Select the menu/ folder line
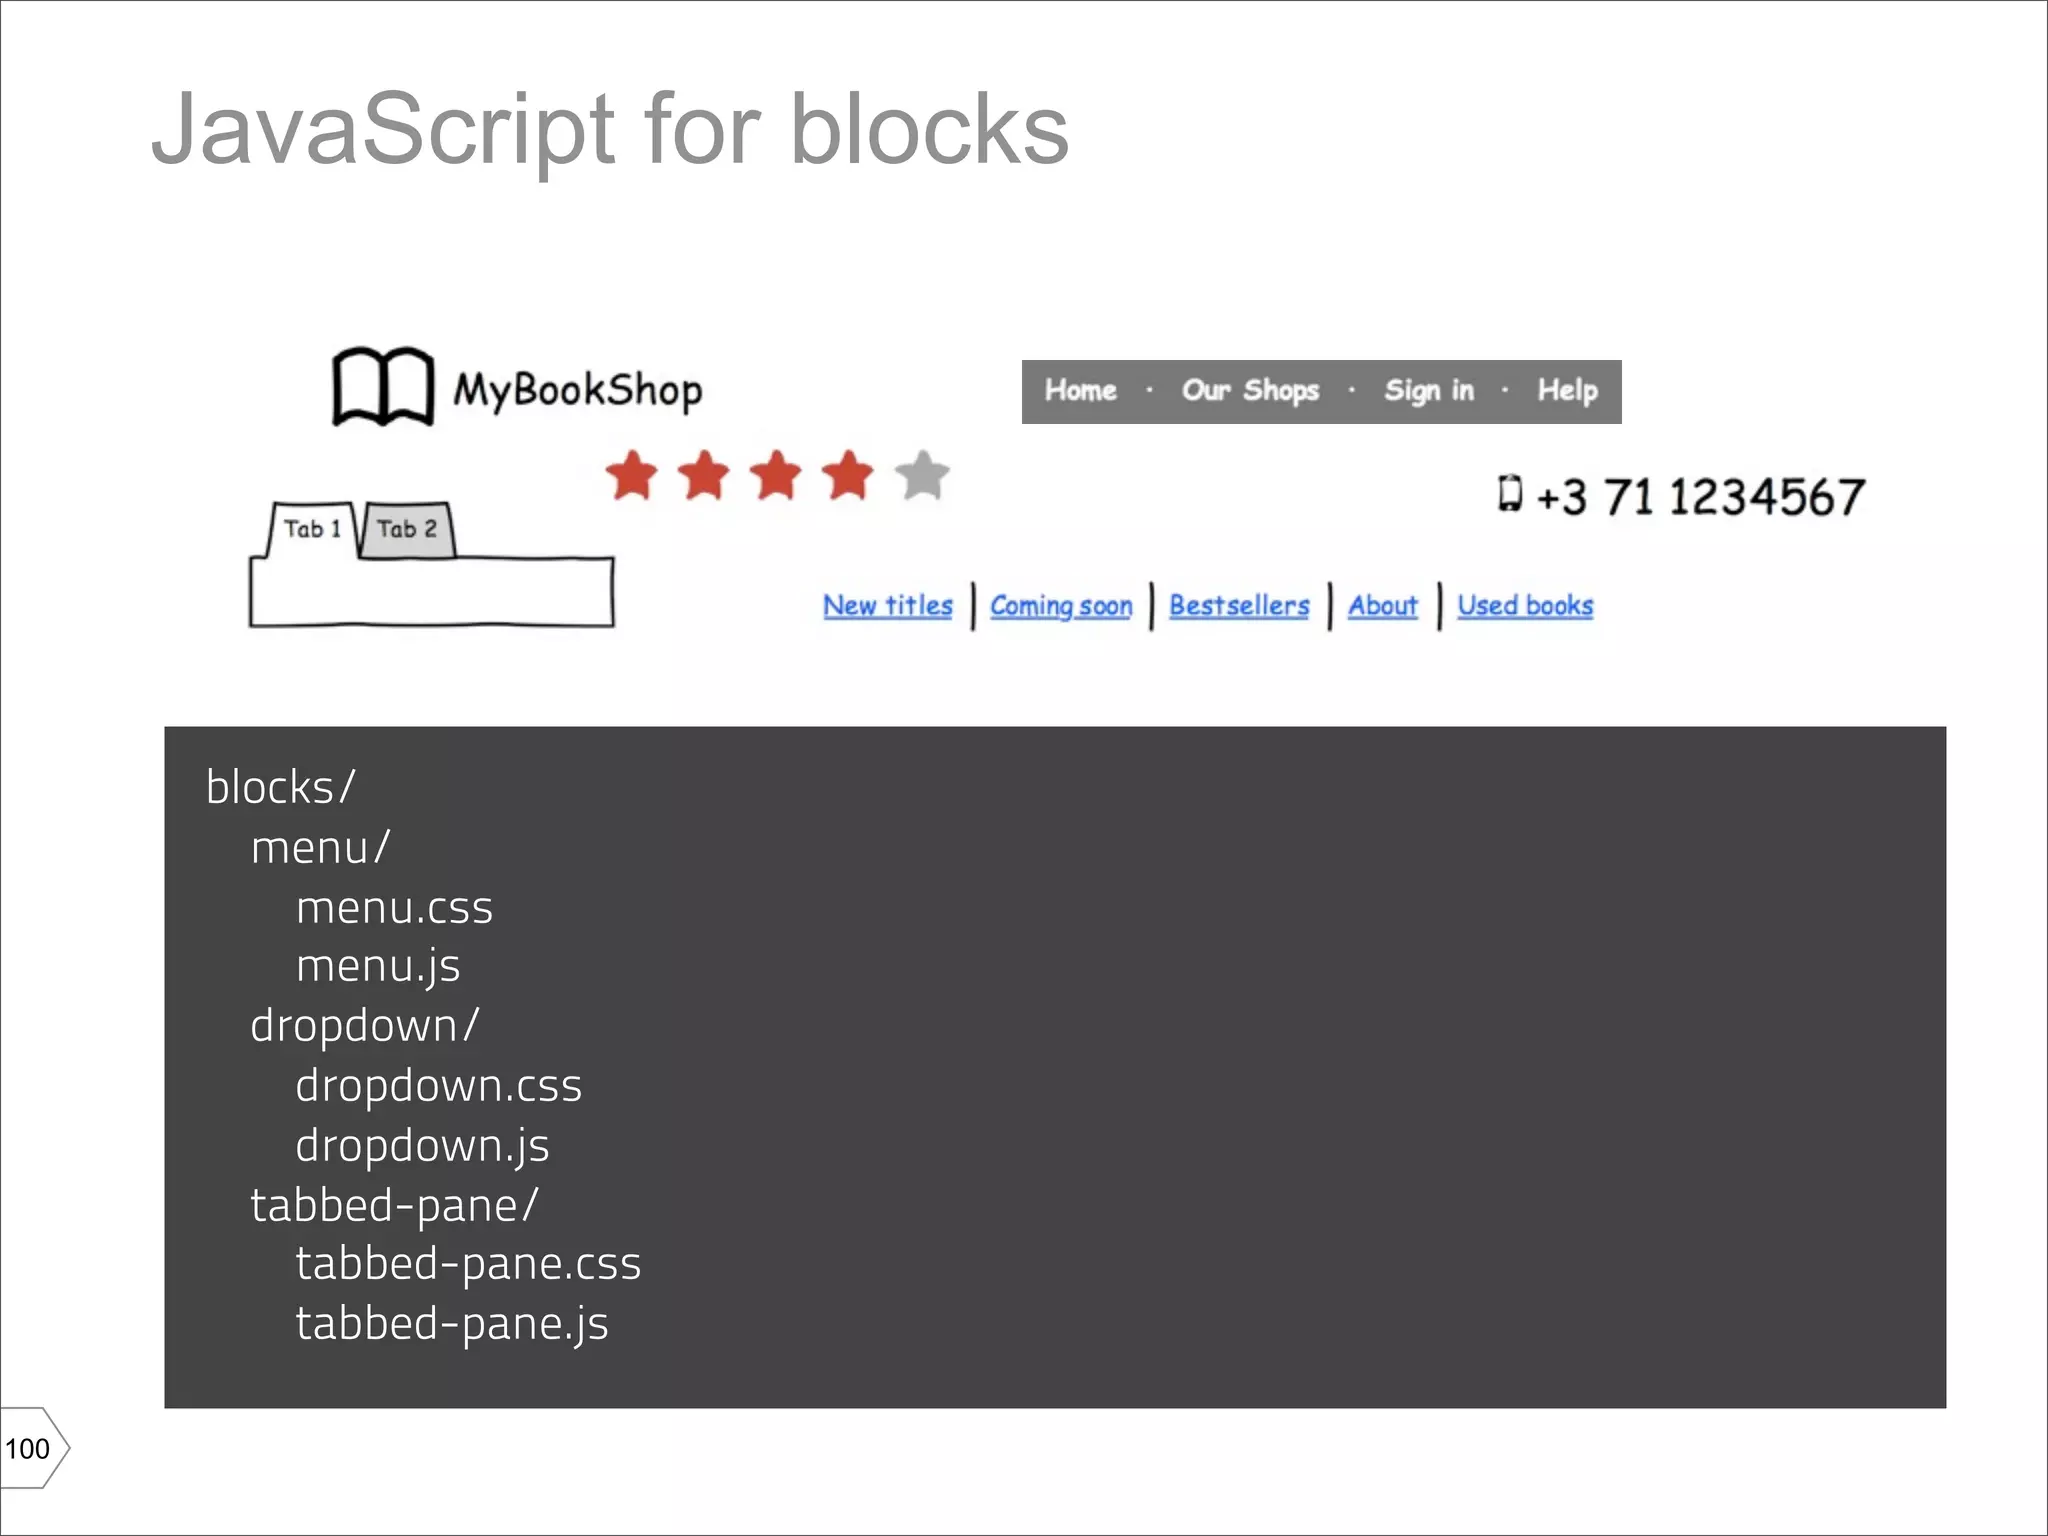2048x1536 pixels. [320, 847]
